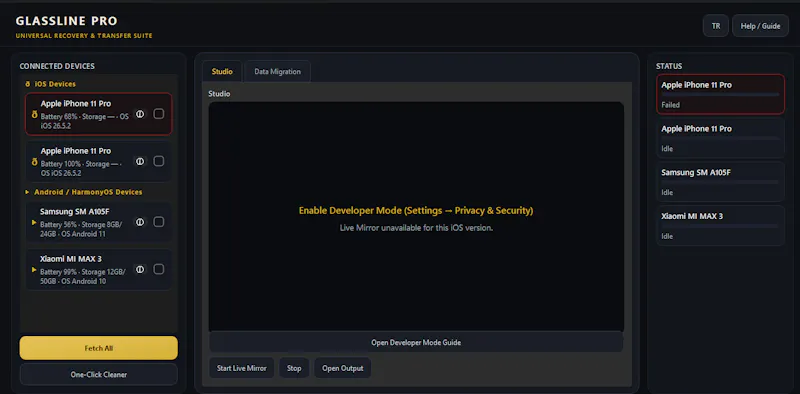Viewport: 800px width, 394px height.
Task: Open Developer Mode Guide
Action: pyautogui.click(x=416, y=342)
